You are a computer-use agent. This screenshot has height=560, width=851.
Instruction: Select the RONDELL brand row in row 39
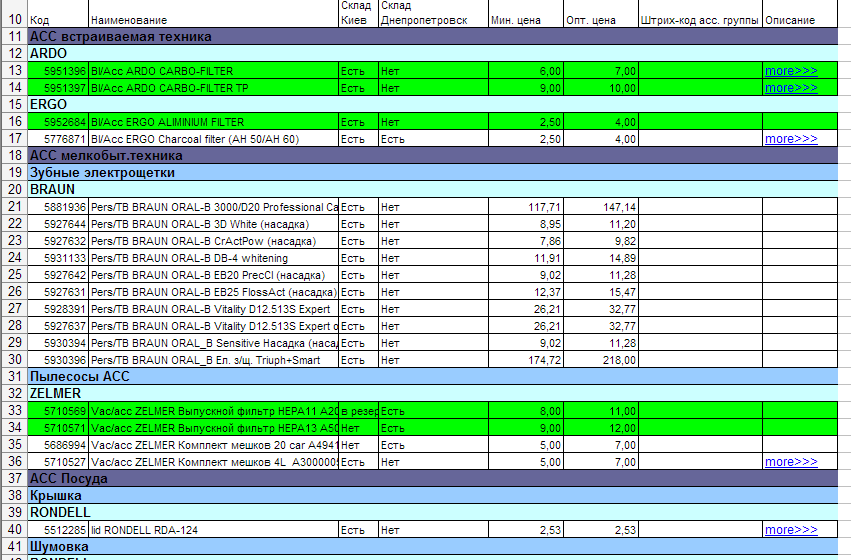433,513
